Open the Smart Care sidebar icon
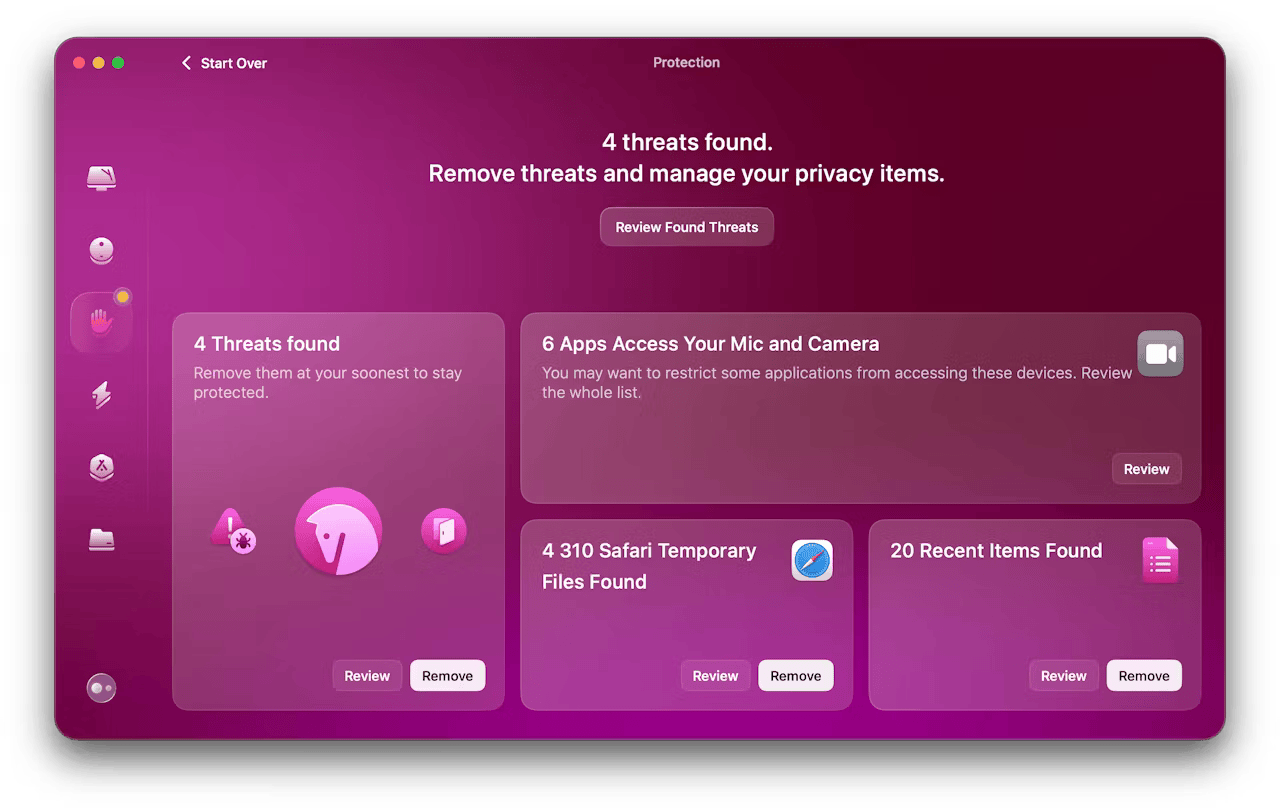This screenshot has width=1280, height=812. click(101, 179)
